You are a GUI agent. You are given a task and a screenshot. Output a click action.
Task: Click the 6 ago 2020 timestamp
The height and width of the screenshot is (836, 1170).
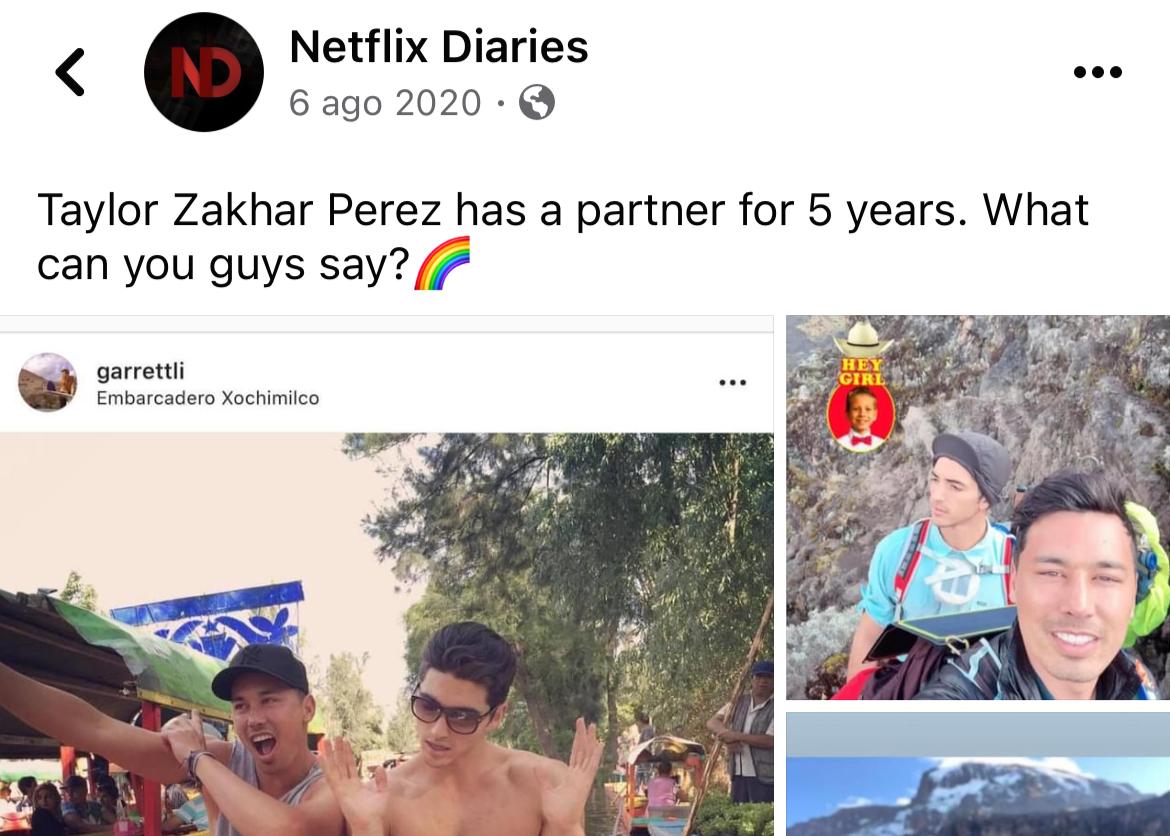[x=385, y=103]
